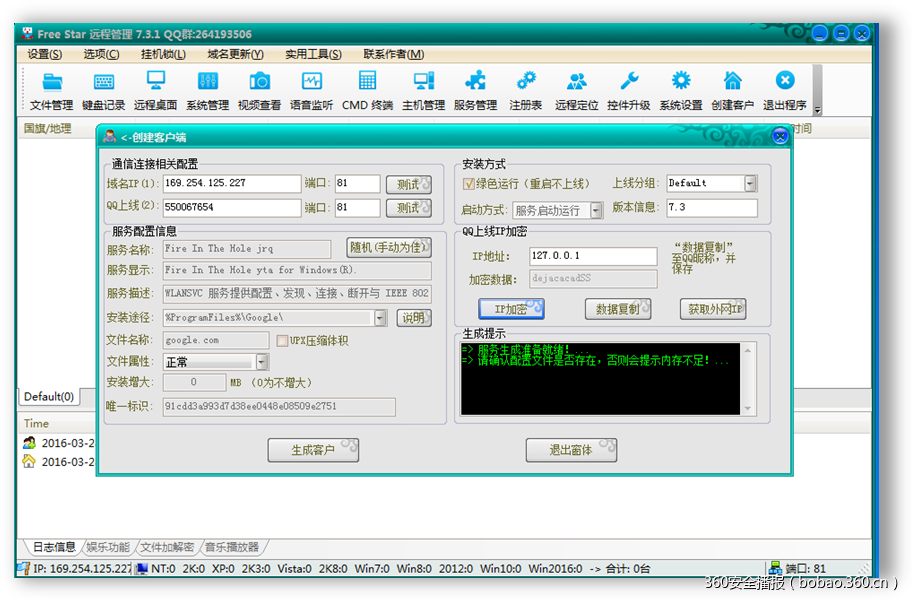Viewport: 913px width, 601px height.
Task: Activate 语音监听 audio monitoring
Action: [311, 89]
